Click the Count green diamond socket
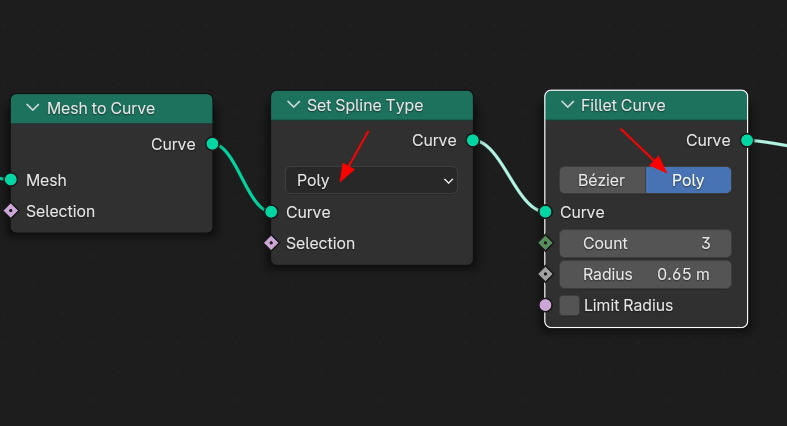The height and width of the screenshot is (426, 787). click(546, 243)
